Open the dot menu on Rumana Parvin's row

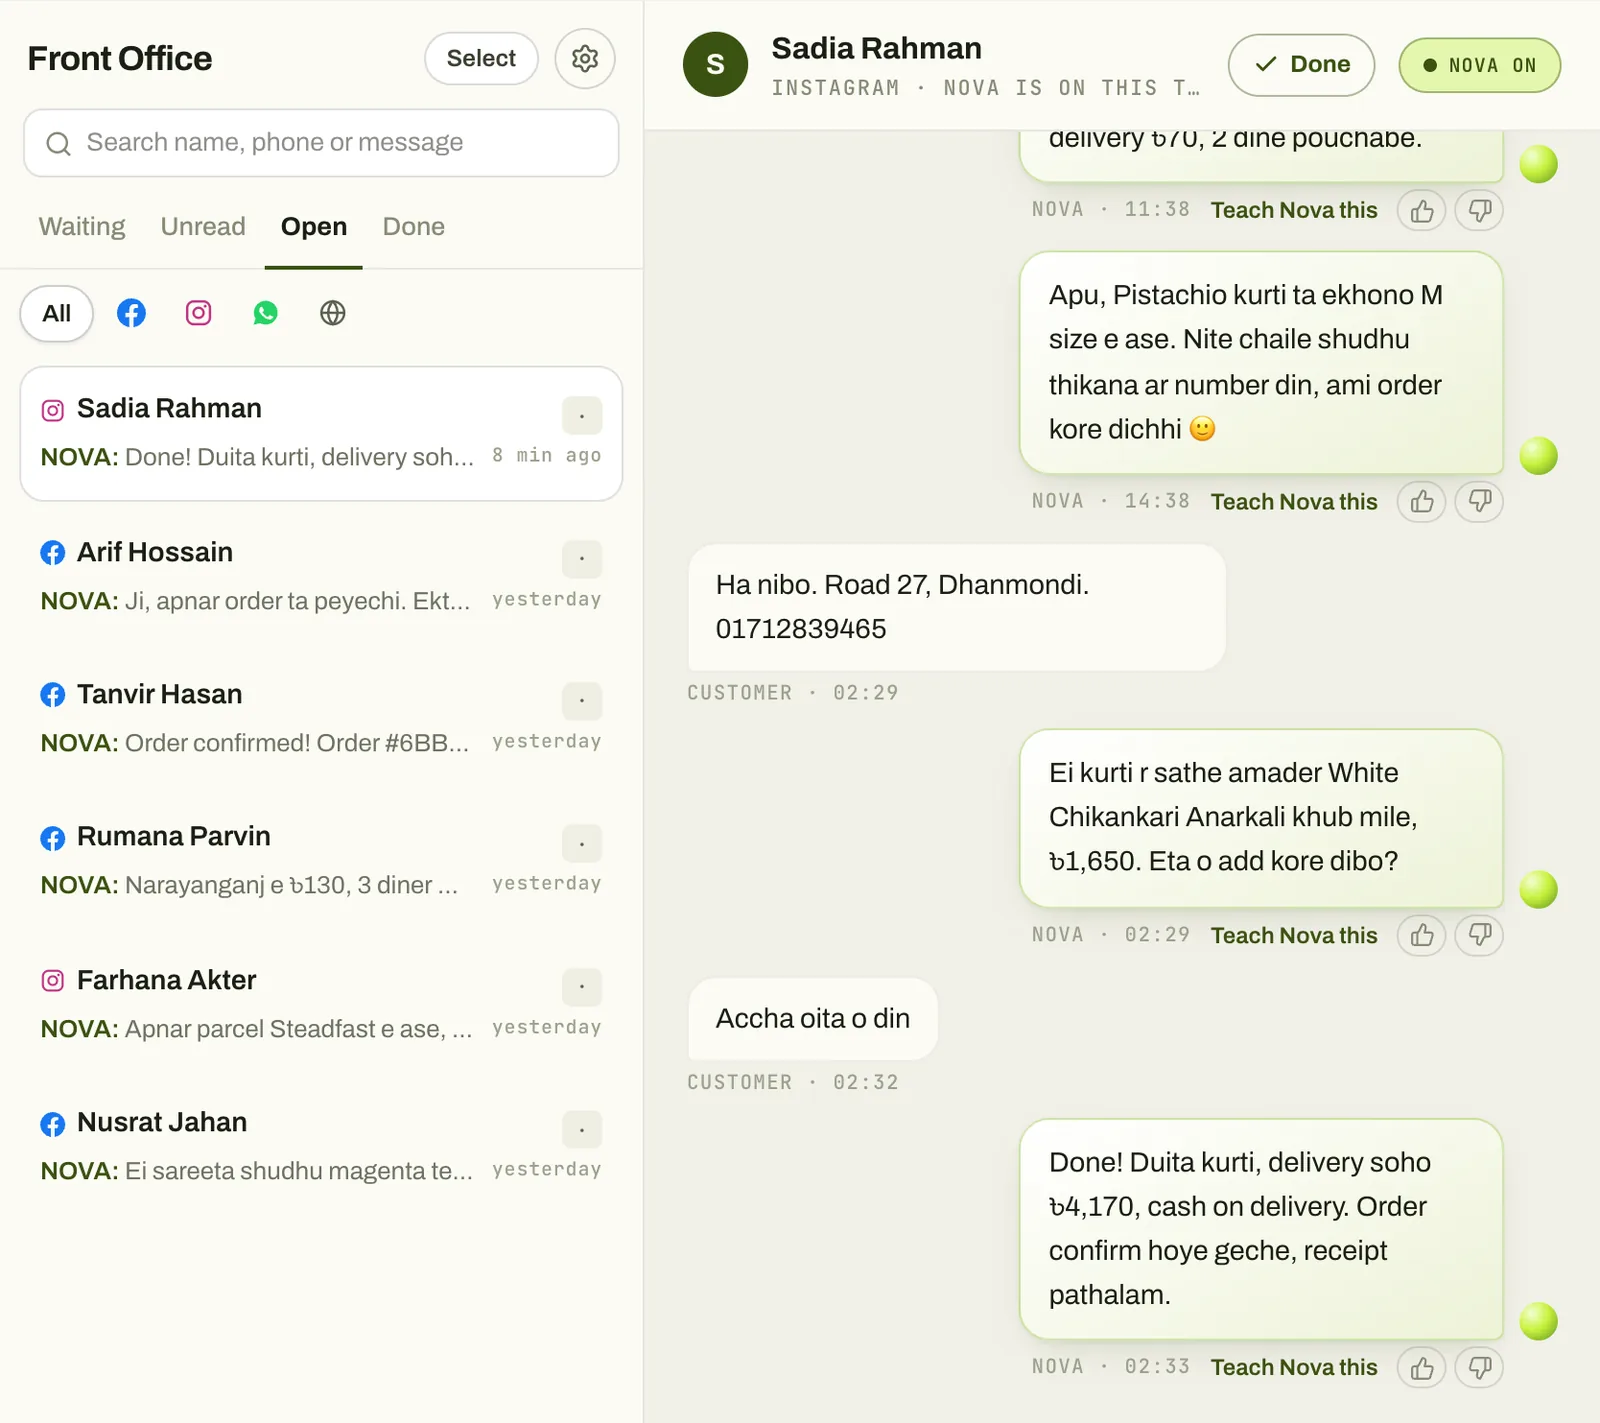coord(582,843)
